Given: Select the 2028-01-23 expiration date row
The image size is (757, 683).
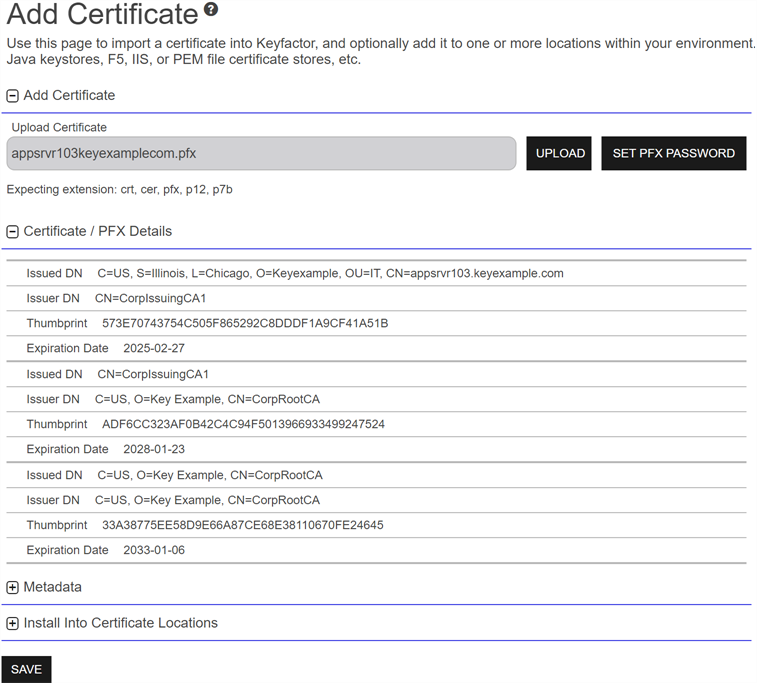Looking at the screenshot, I should coord(154,449).
